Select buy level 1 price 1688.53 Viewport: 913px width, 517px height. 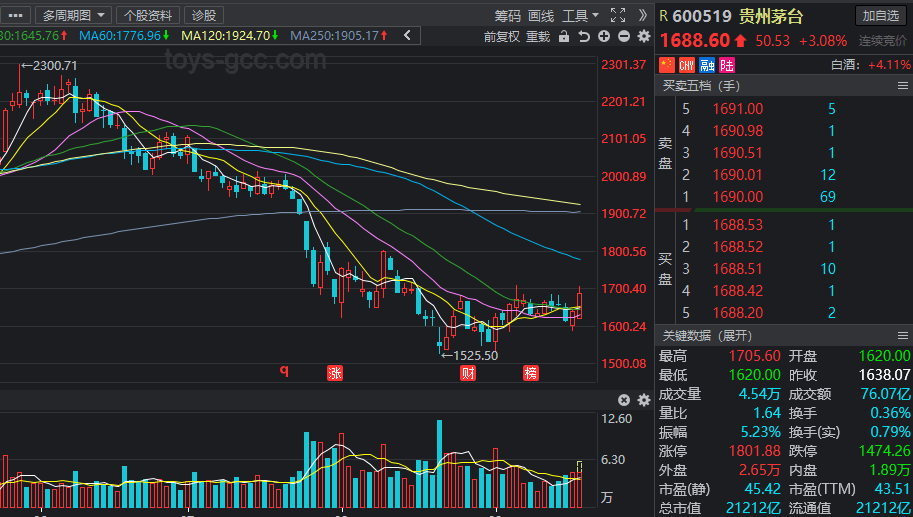tap(738, 225)
